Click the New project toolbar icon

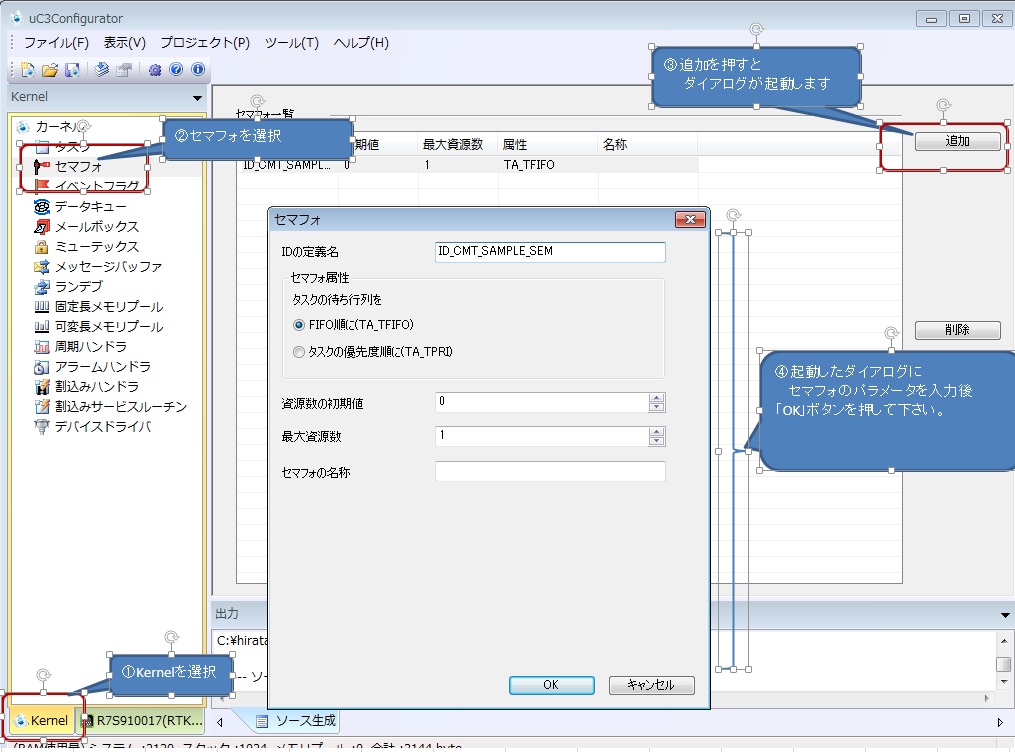click(27, 70)
